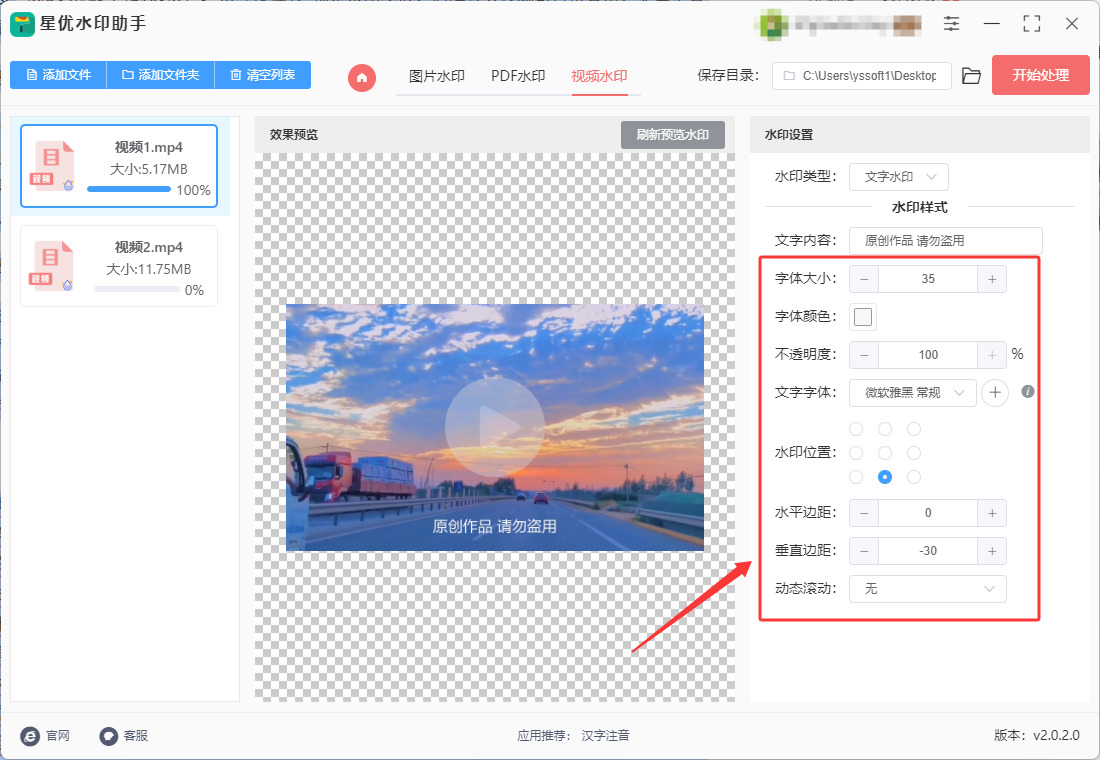Switch to 图片水印 tab
The height and width of the screenshot is (760, 1100).
click(x=436, y=76)
